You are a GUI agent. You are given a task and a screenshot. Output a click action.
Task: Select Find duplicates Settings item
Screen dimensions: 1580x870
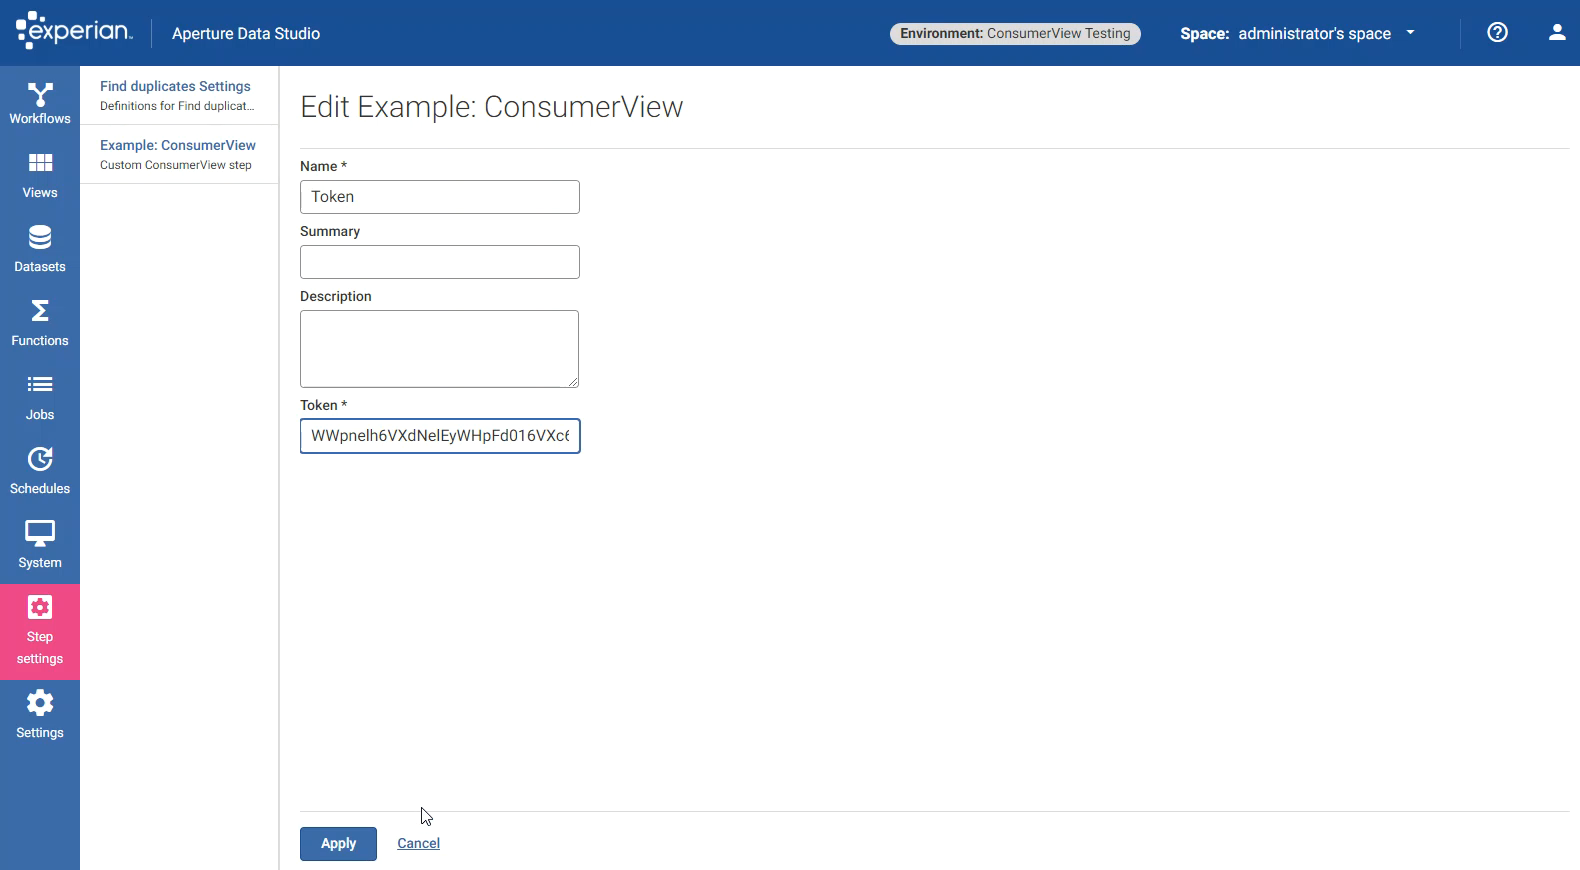tap(179, 95)
